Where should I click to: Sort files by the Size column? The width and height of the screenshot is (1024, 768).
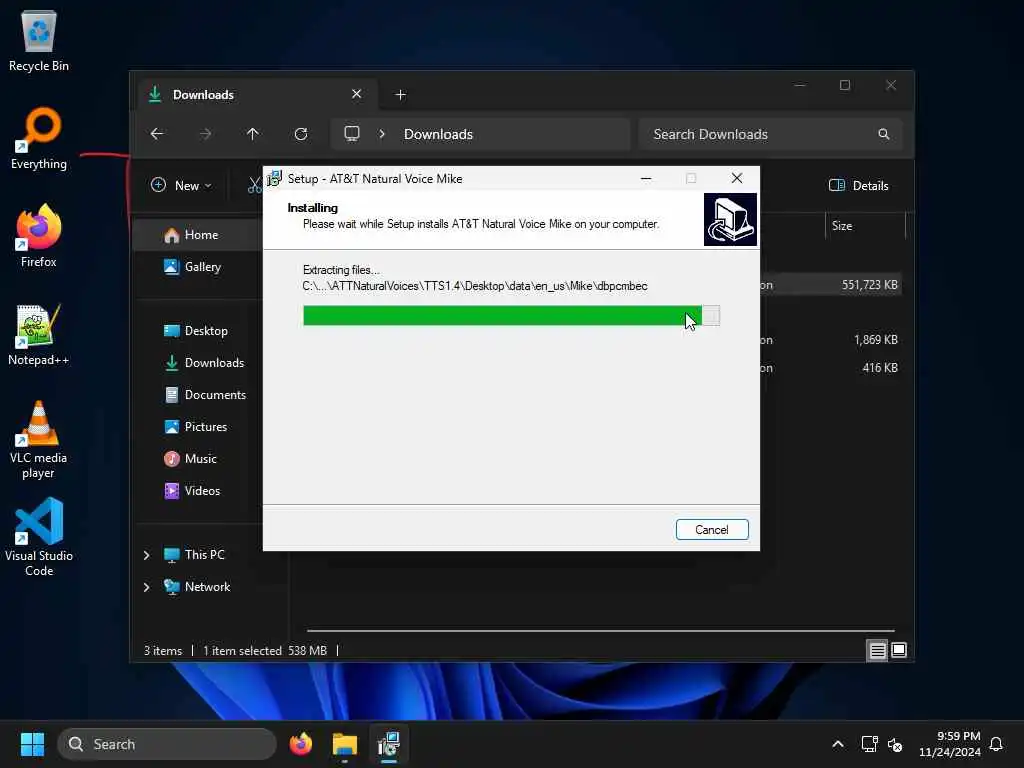tap(865, 226)
